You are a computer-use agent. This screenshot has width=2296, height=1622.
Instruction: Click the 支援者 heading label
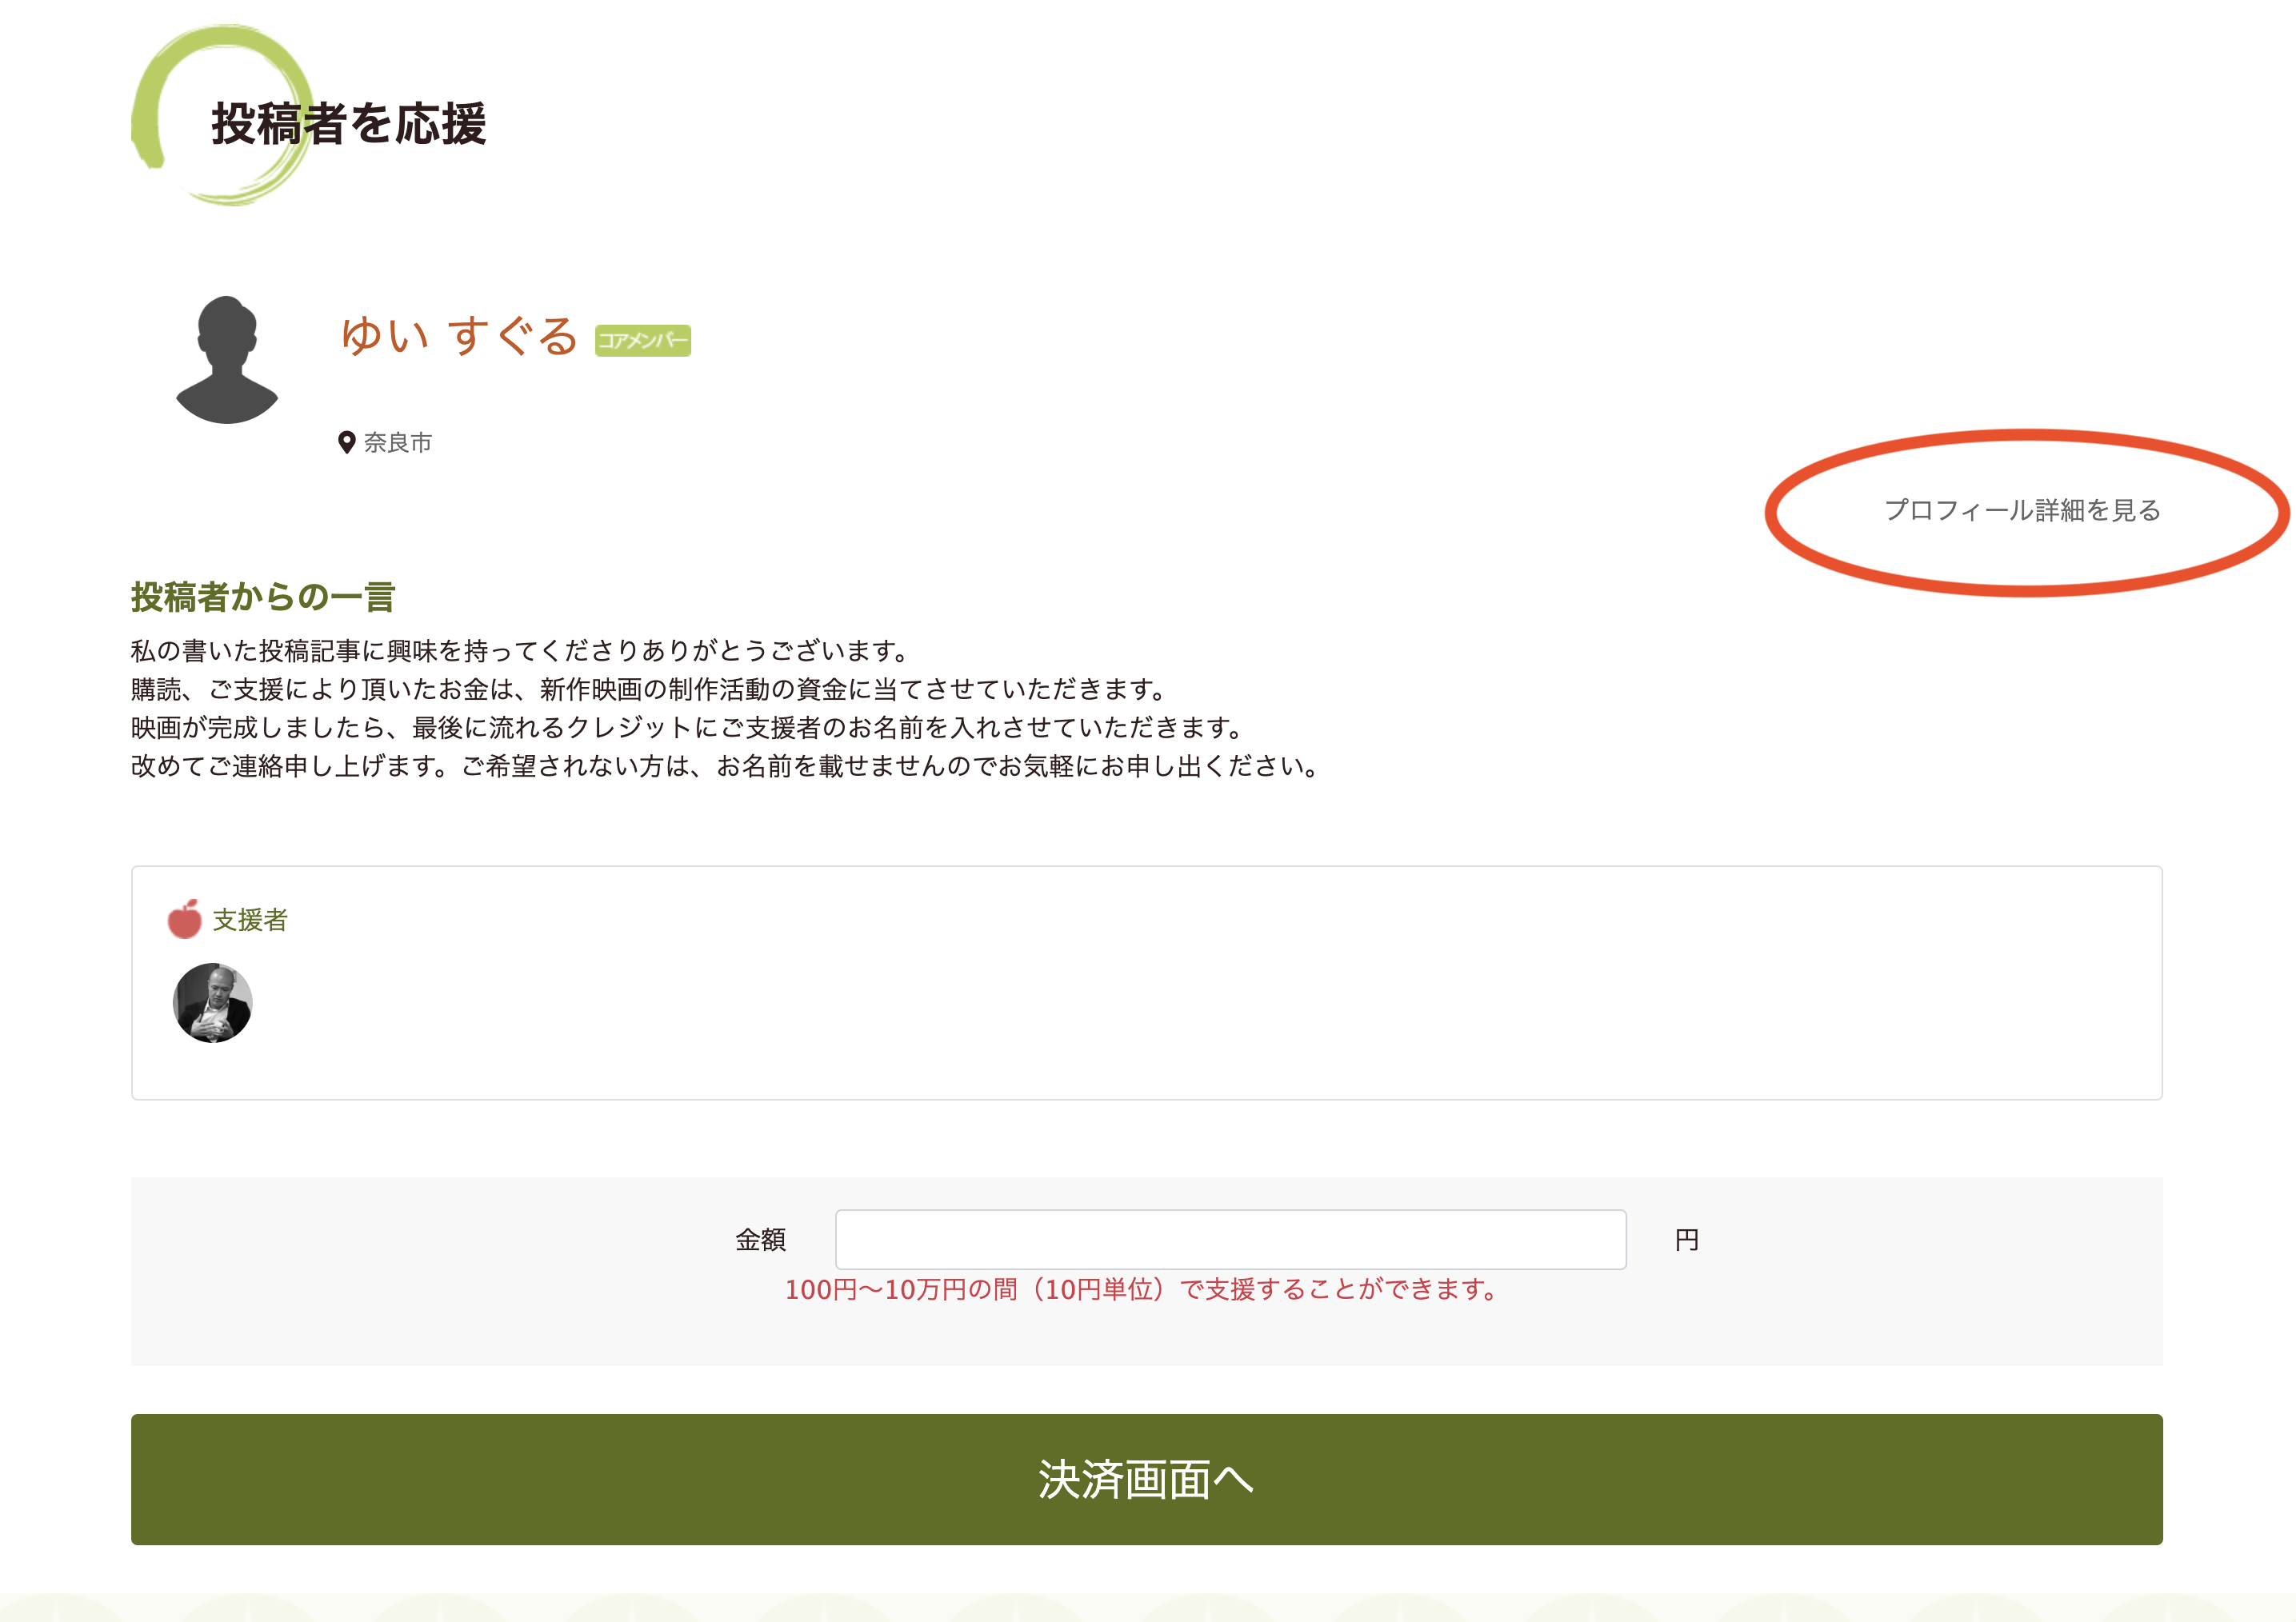[x=250, y=919]
